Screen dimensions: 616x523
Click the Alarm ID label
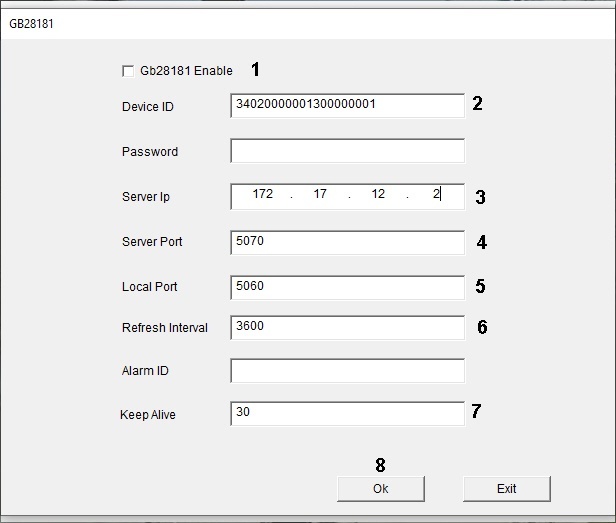[145, 371]
